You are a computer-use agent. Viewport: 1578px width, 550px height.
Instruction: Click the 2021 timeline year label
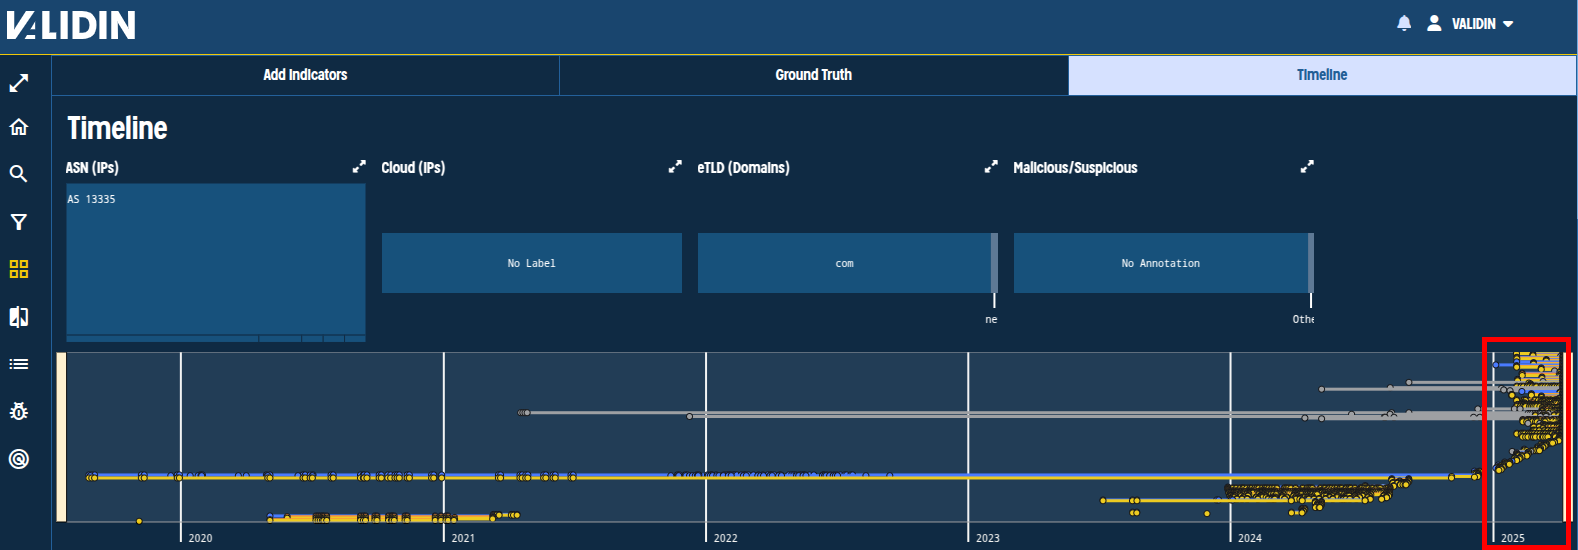click(463, 538)
